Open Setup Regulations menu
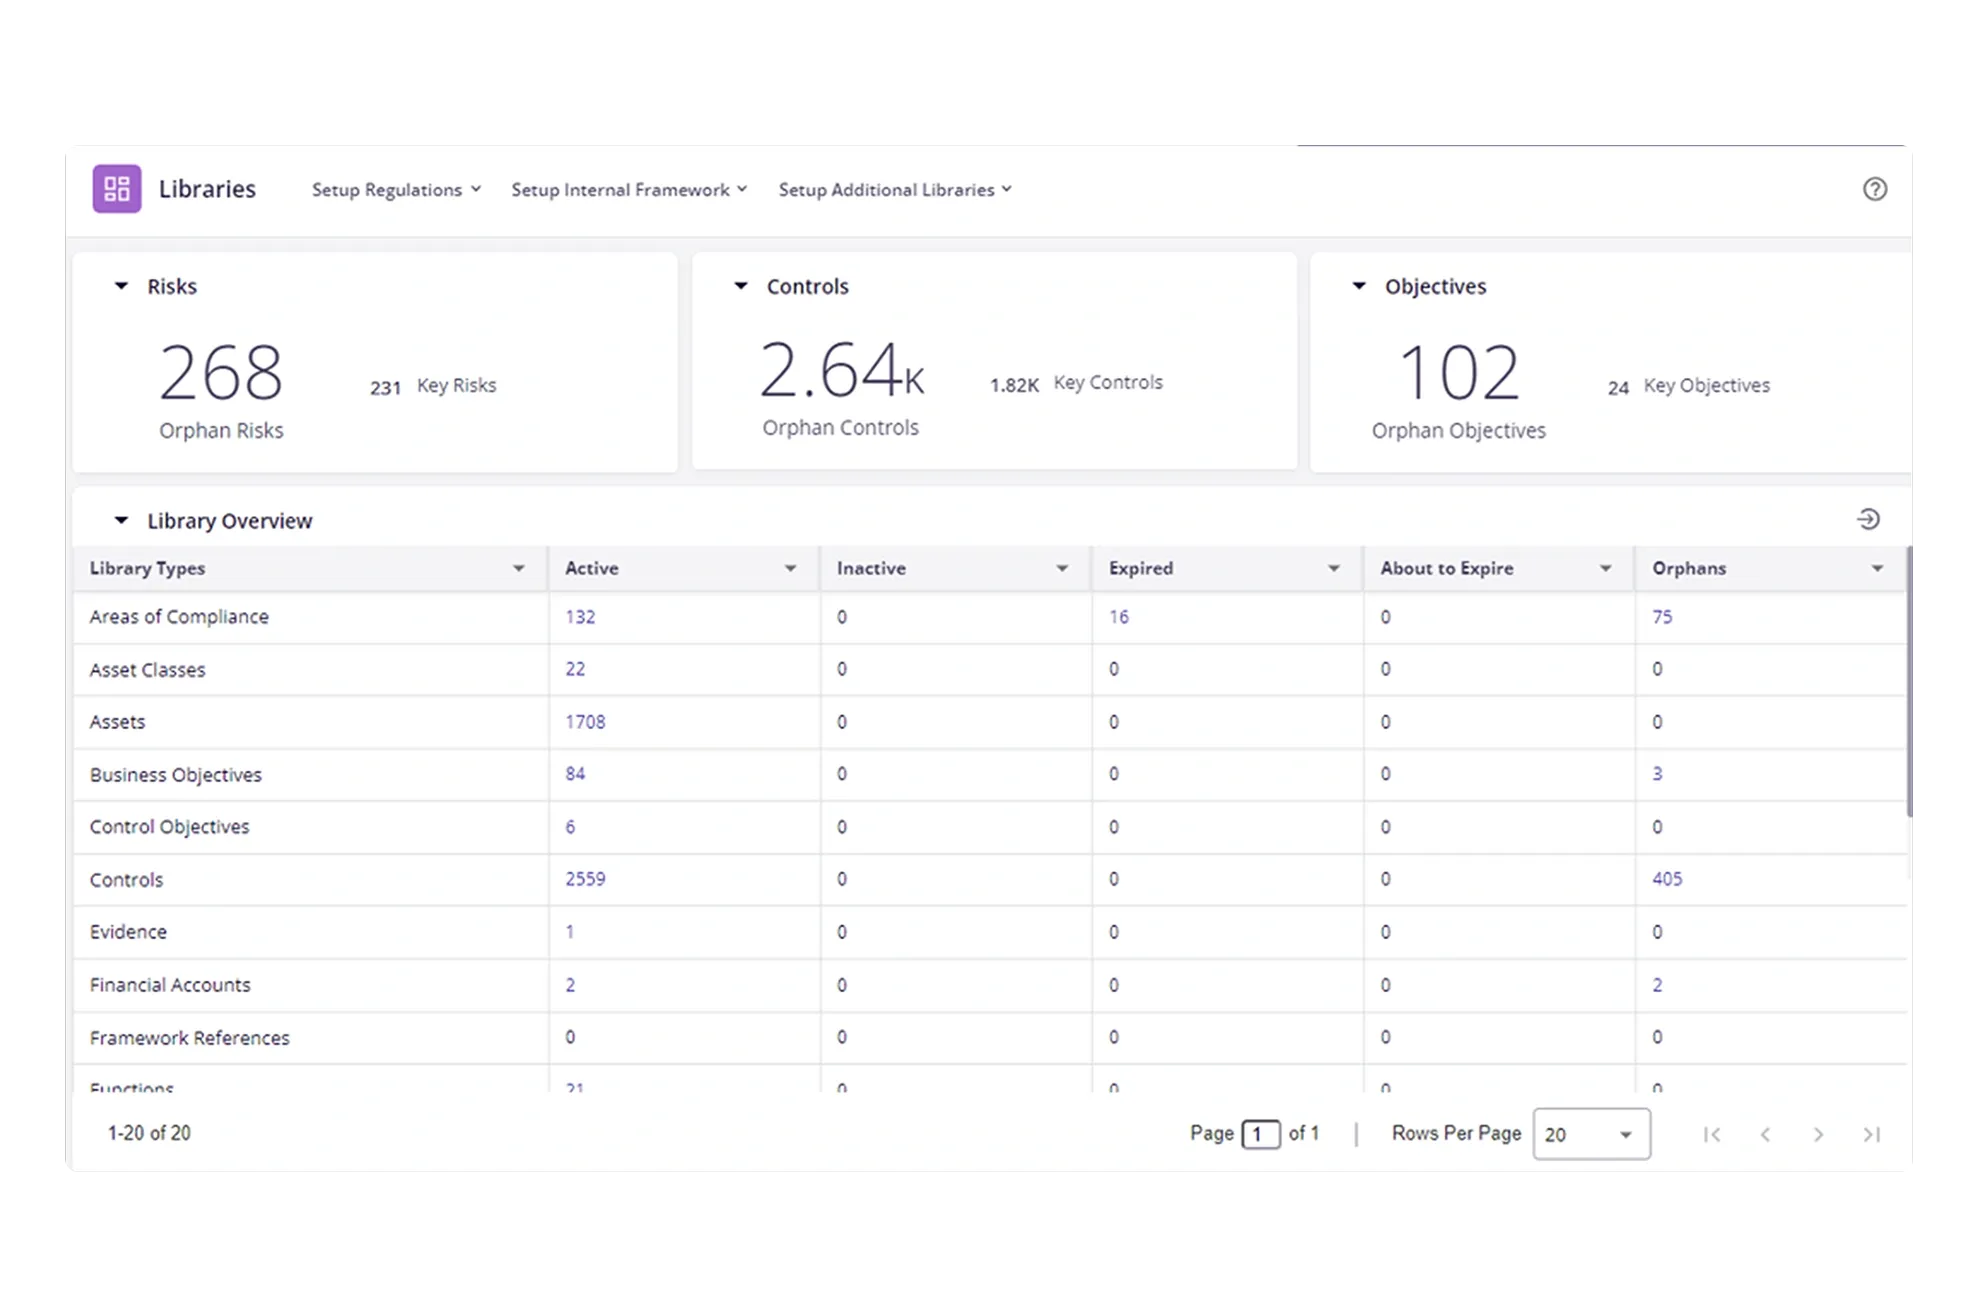The width and height of the screenshot is (1975, 1313). tap(396, 190)
